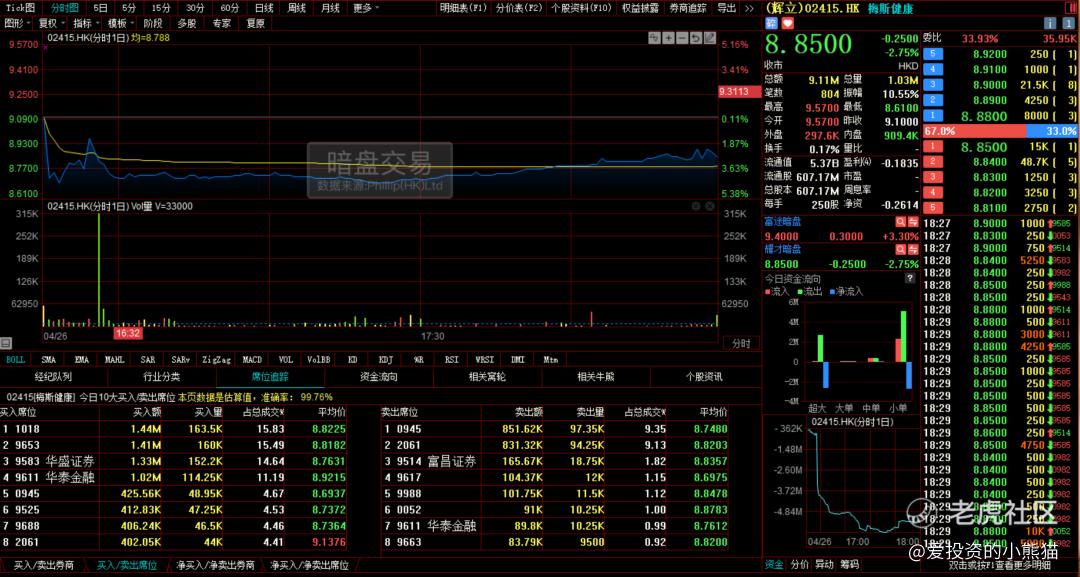Viewport: 1080px width, 577px height.
Task: Click the zoom-in plus icon on chart toolbar
Action: coord(667,38)
